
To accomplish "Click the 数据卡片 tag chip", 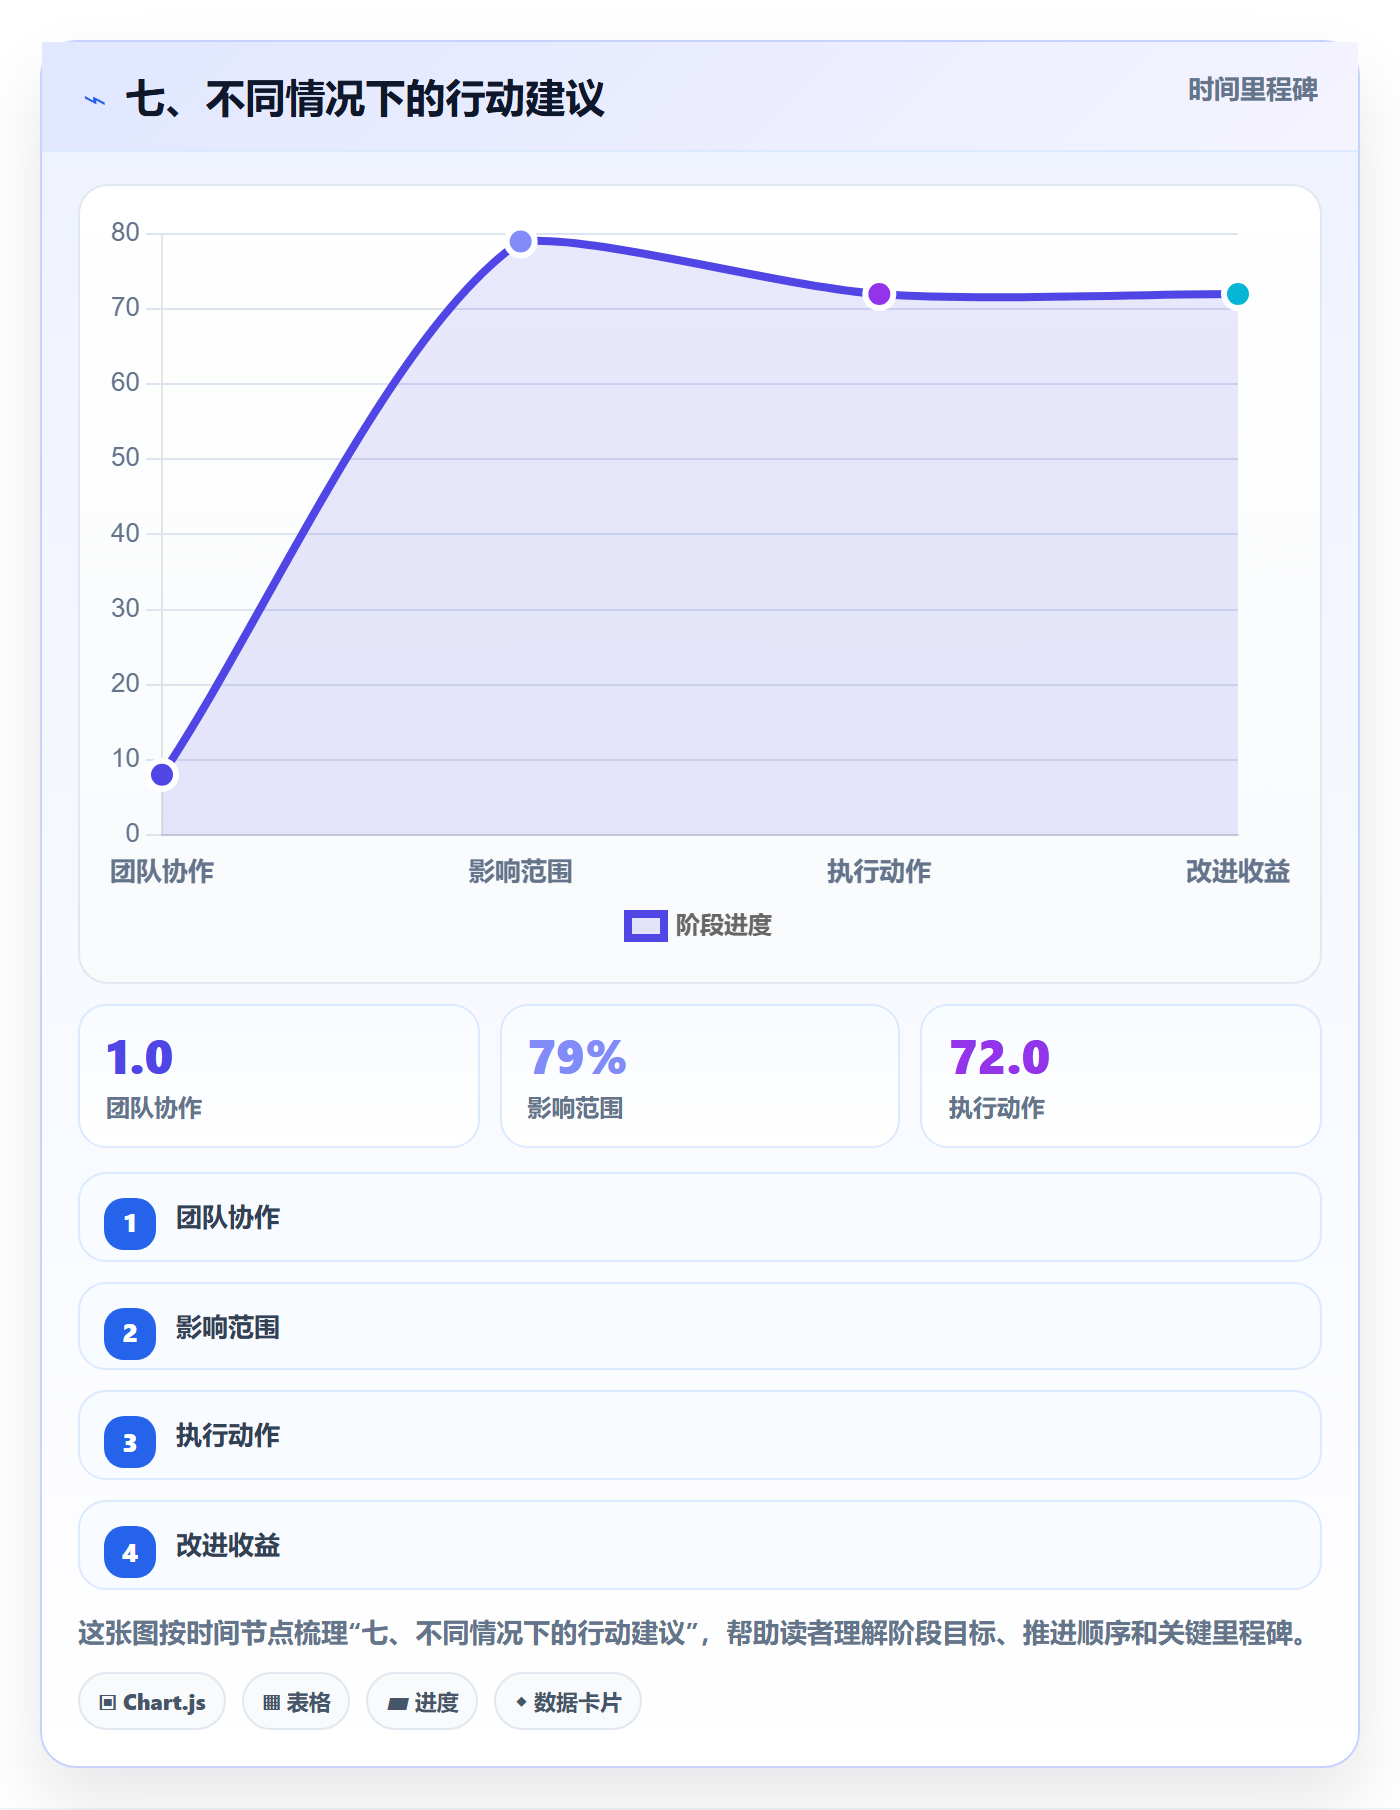I will pos(568,1701).
